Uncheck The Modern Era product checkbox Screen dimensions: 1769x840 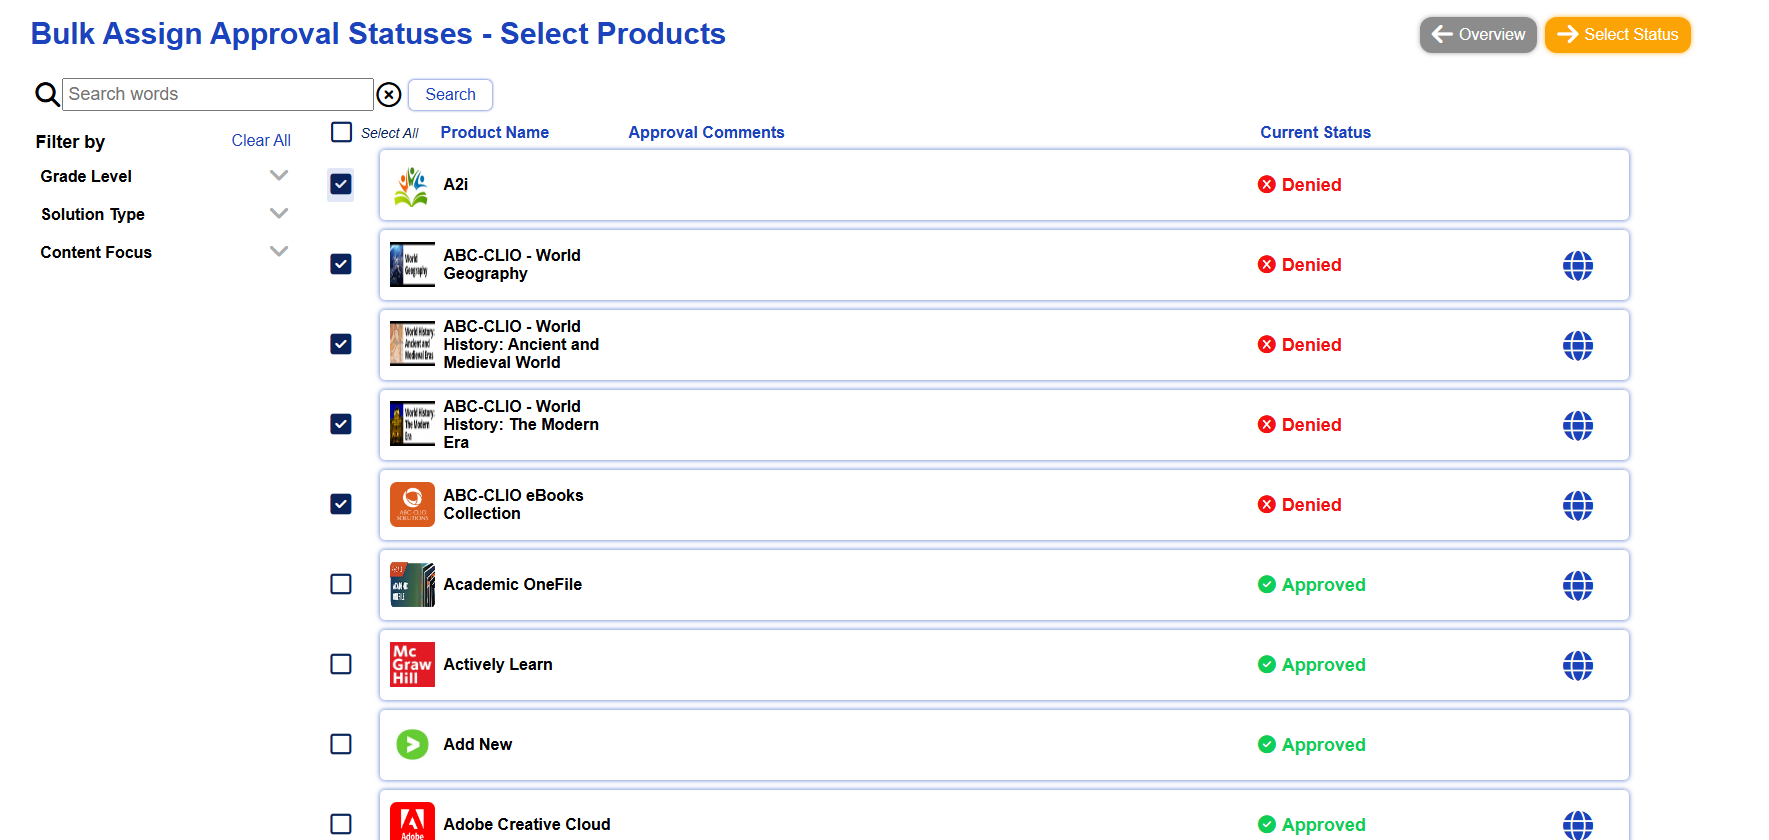tap(341, 424)
